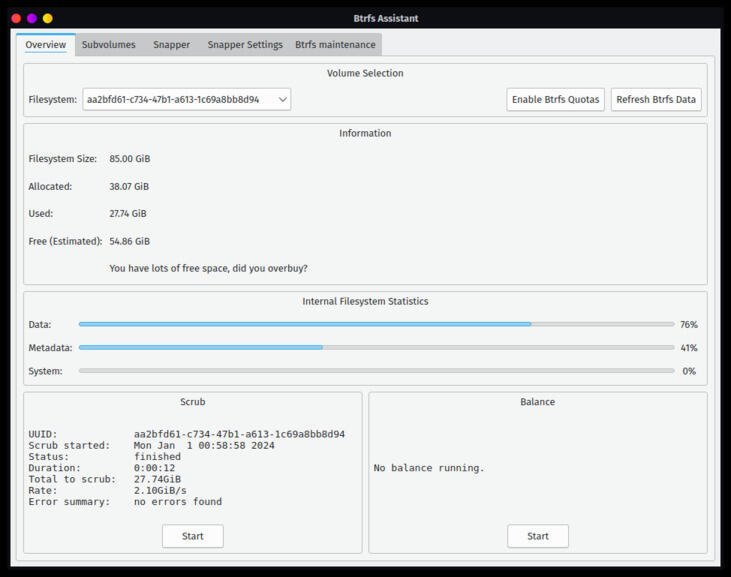Screen dimensions: 731x577
Task: Click the scrub Duration 0:00:12 value
Action: click(x=154, y=467)
